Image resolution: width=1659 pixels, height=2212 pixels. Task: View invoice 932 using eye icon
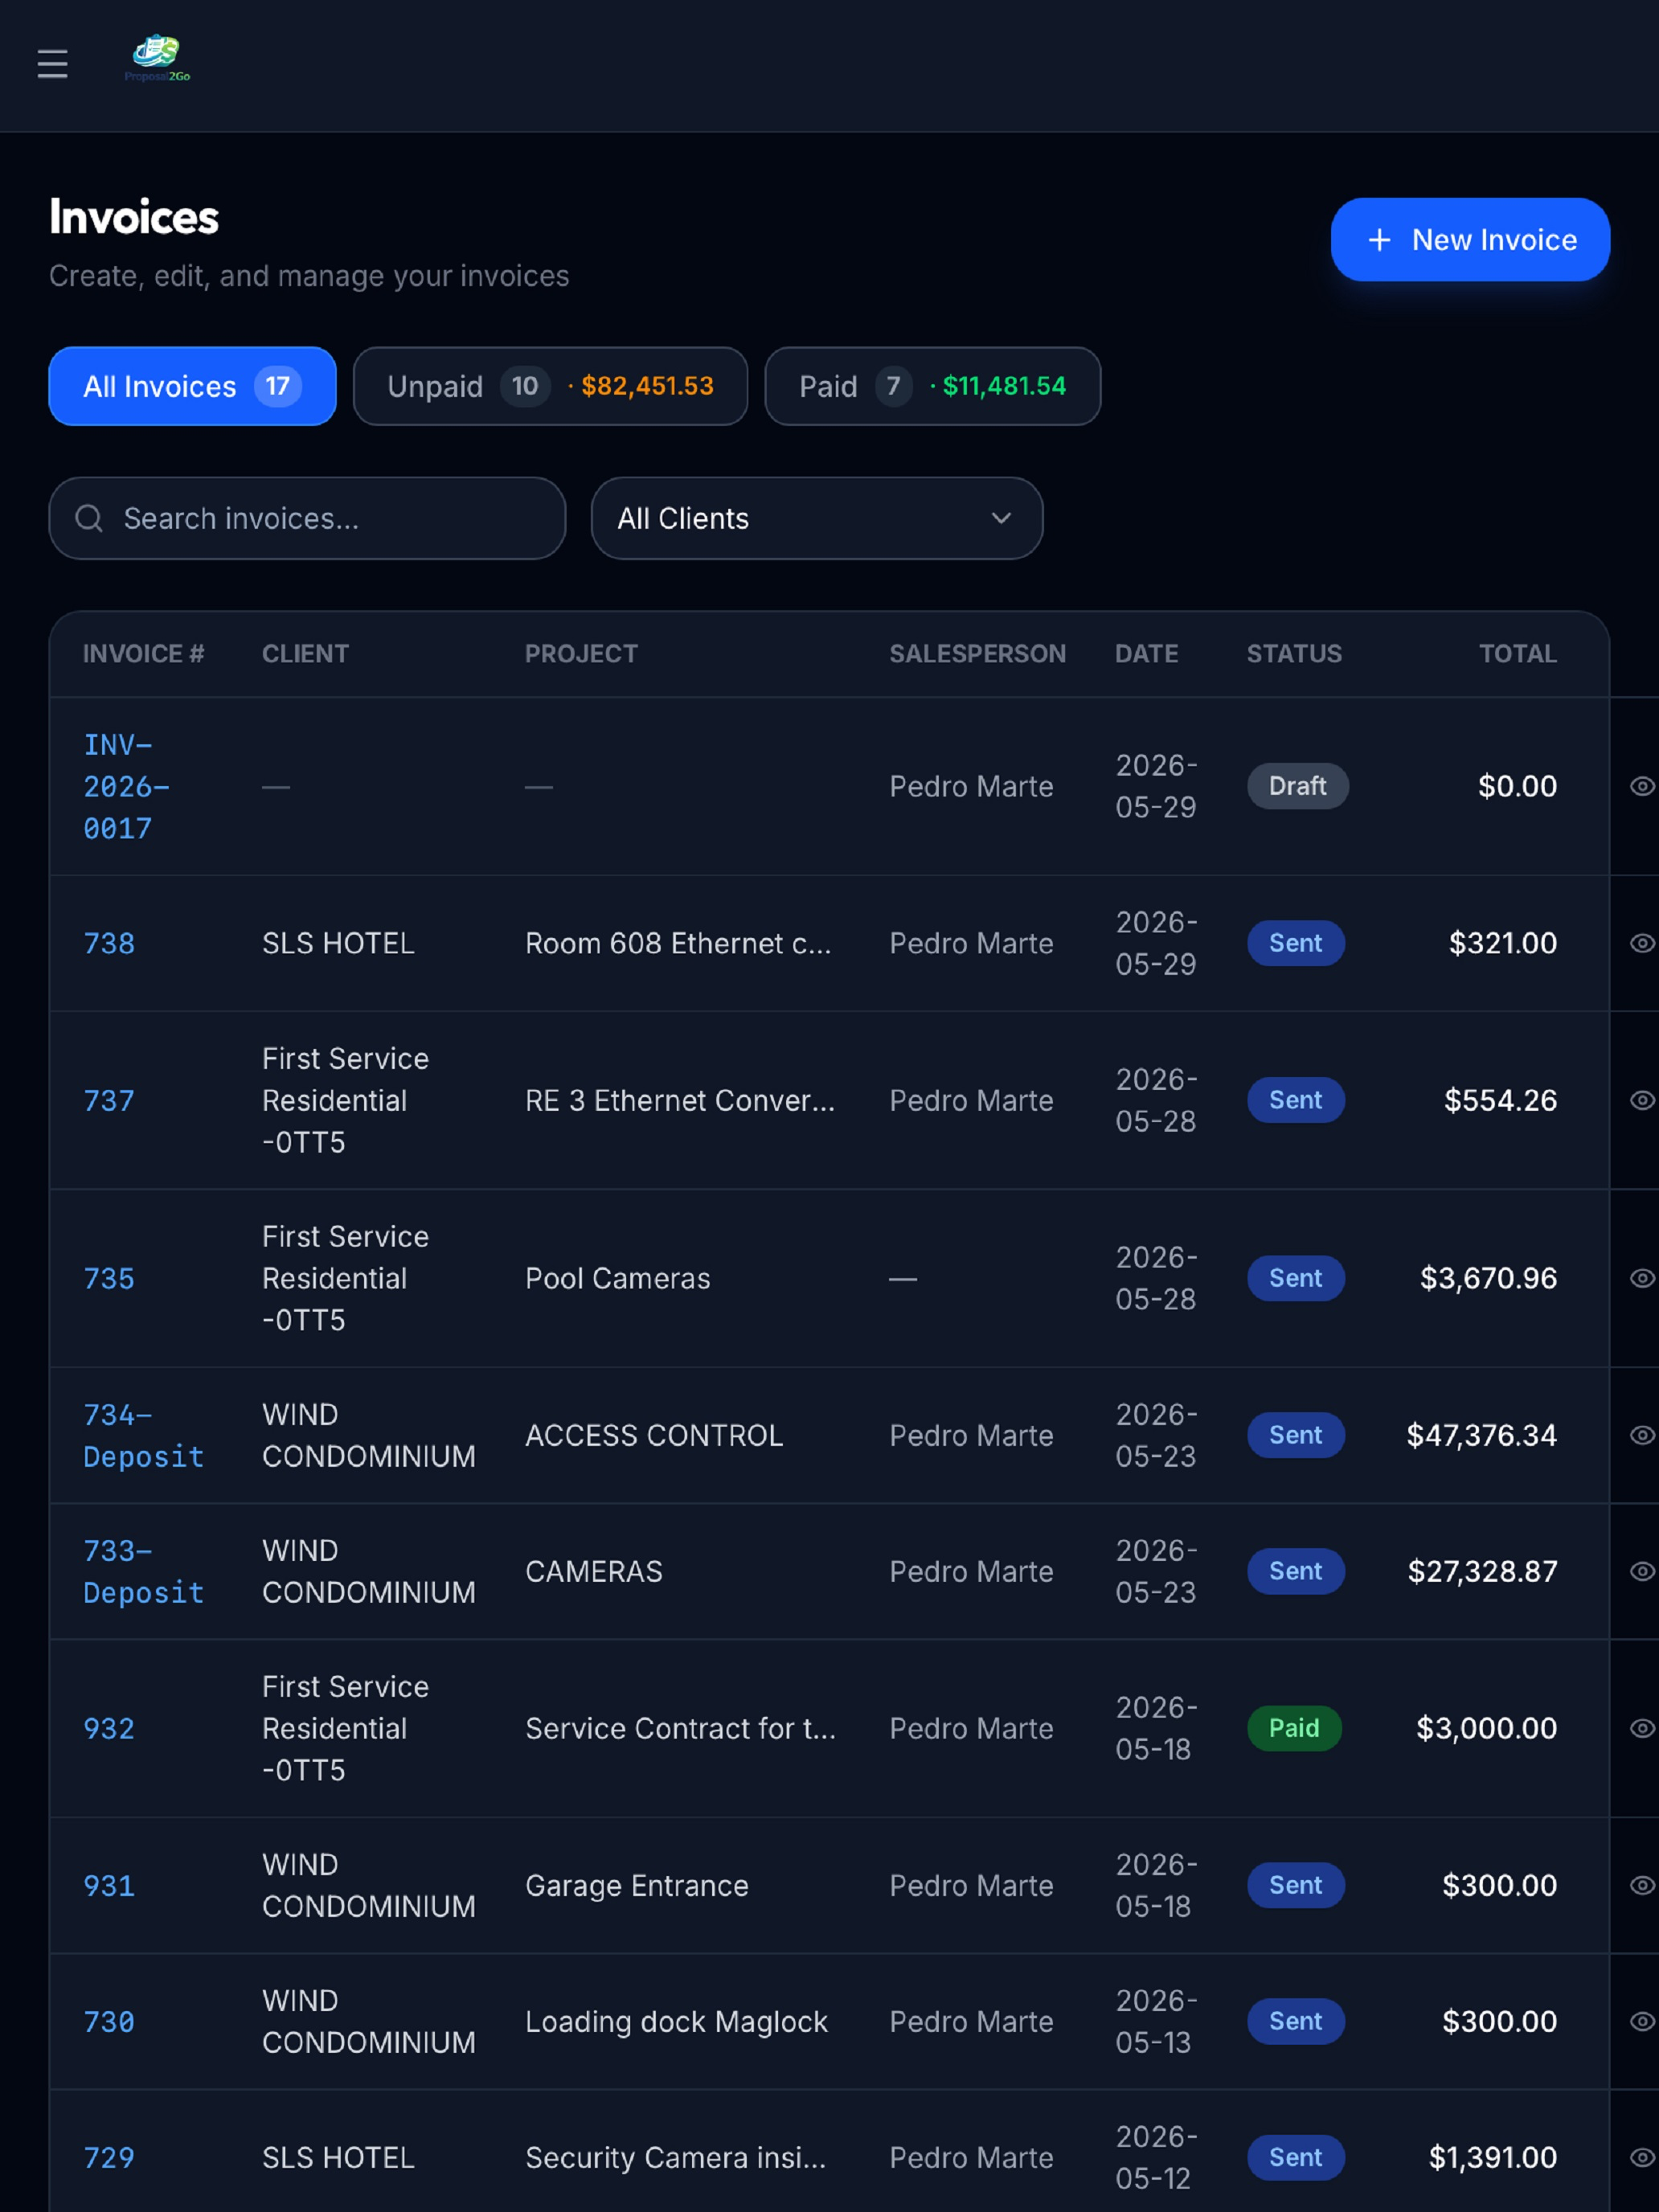point(1642,1728)
